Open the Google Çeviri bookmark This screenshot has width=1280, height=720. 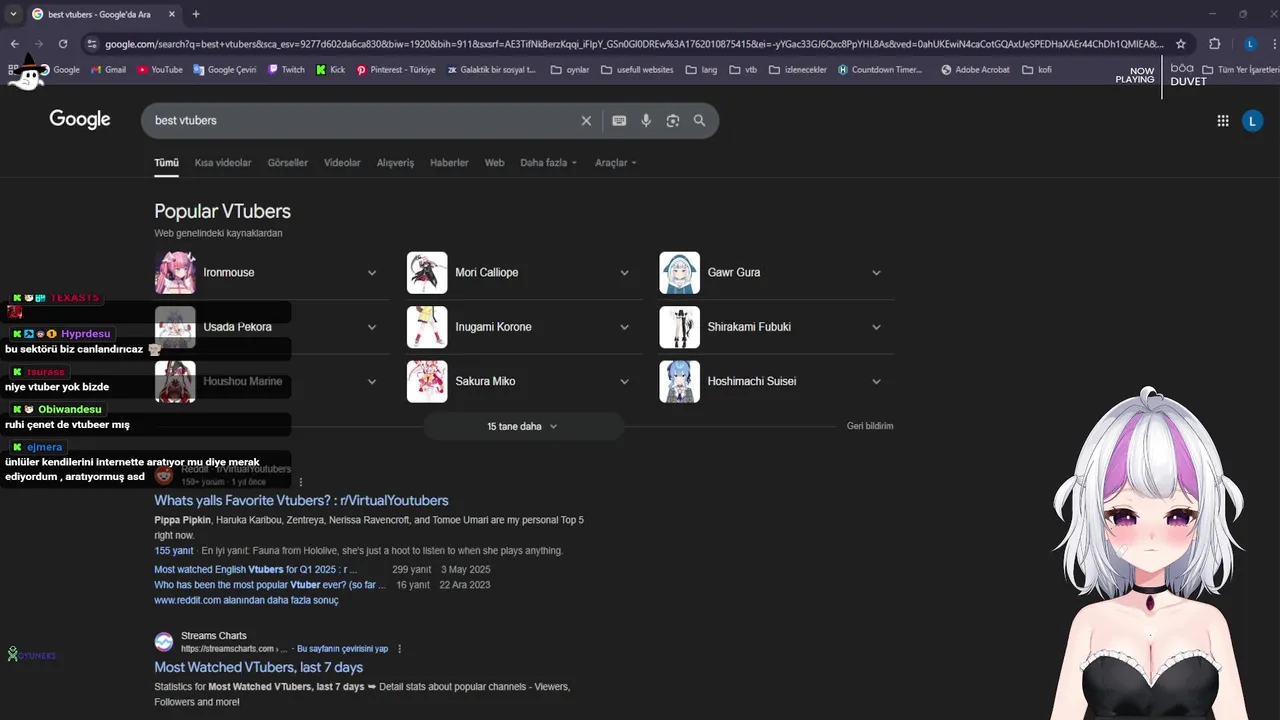225,70
